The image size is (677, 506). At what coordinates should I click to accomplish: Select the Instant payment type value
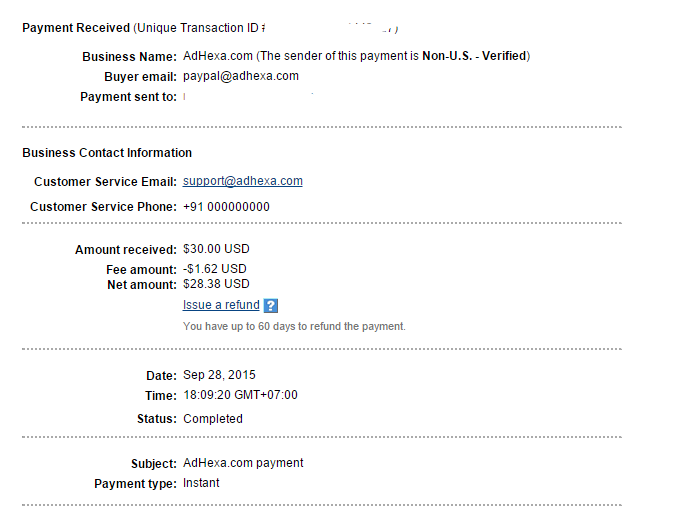pyautogui.click(x=201, y=483)
